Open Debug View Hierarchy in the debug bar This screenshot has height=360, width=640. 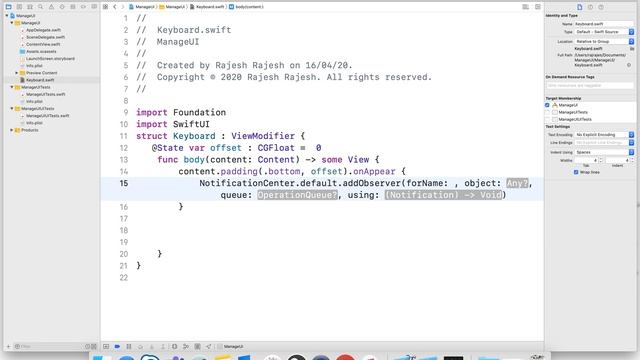[x=174, y=347]
